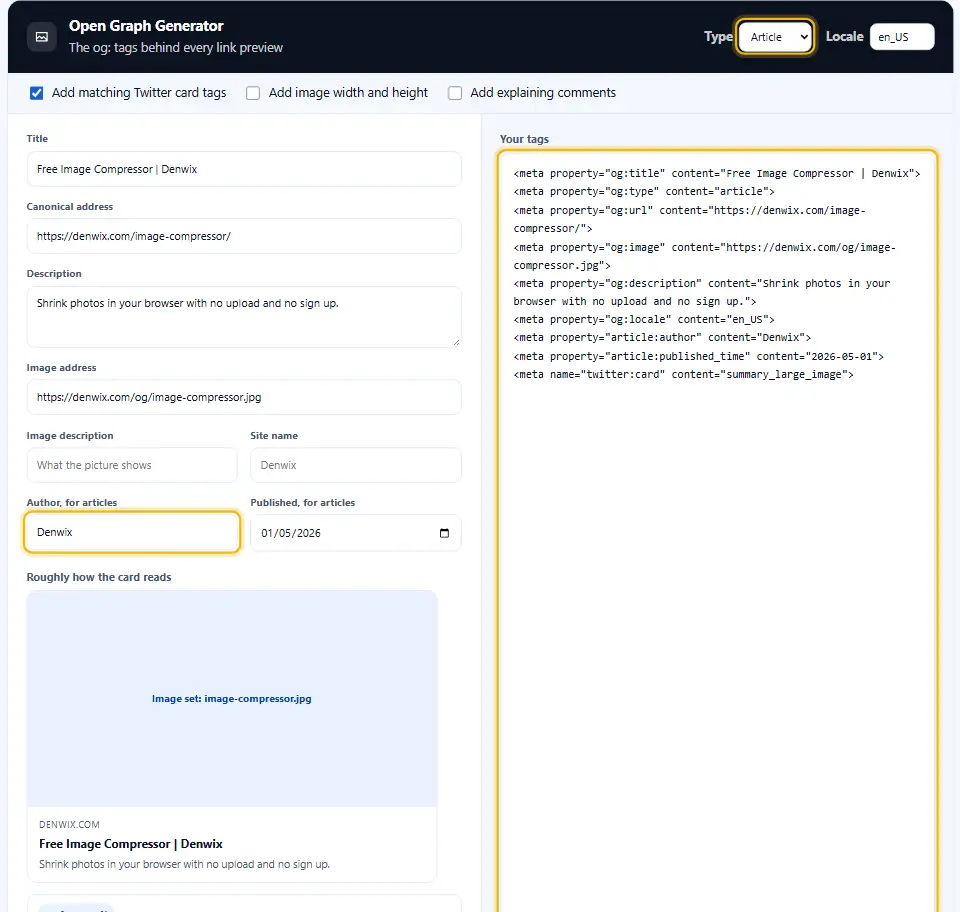Screen dimensions: 960x912
Task: Click the Image address input field
Action: [244, 397]
